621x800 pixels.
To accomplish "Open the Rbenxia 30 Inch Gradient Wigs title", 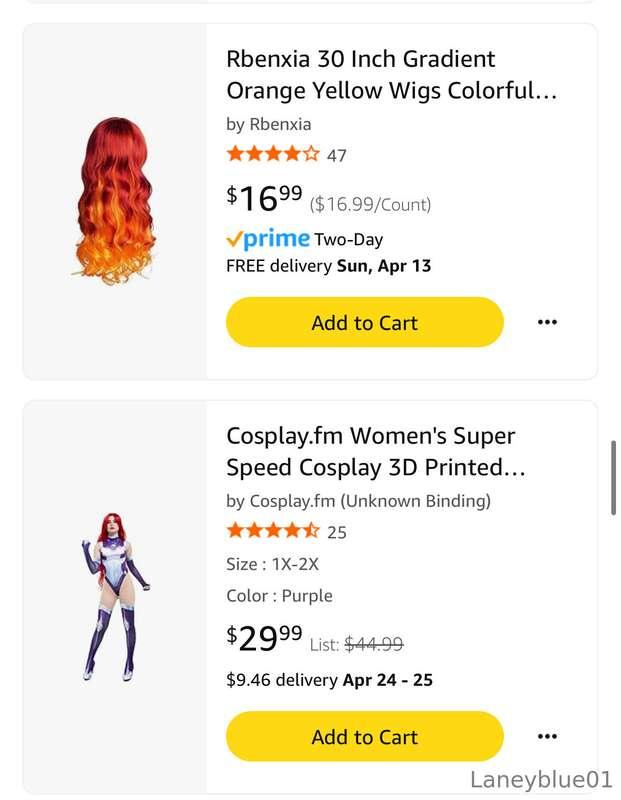I will (390, 75).
